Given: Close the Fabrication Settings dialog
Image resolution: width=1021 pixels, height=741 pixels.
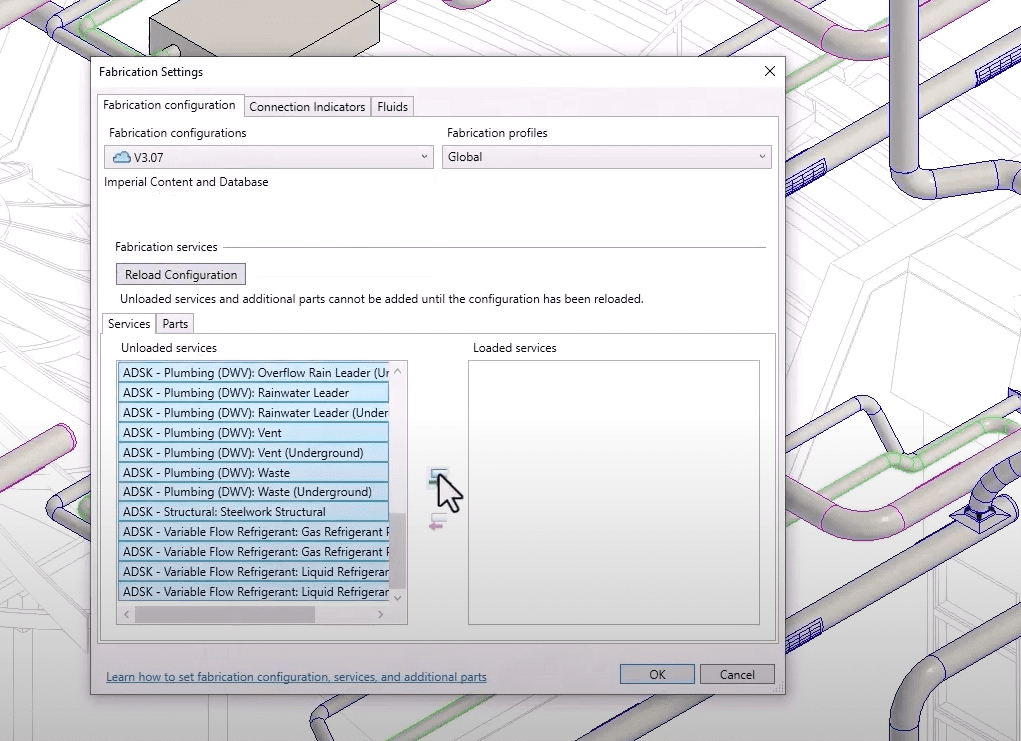Looking at the screenshot, I should [770, 71].
